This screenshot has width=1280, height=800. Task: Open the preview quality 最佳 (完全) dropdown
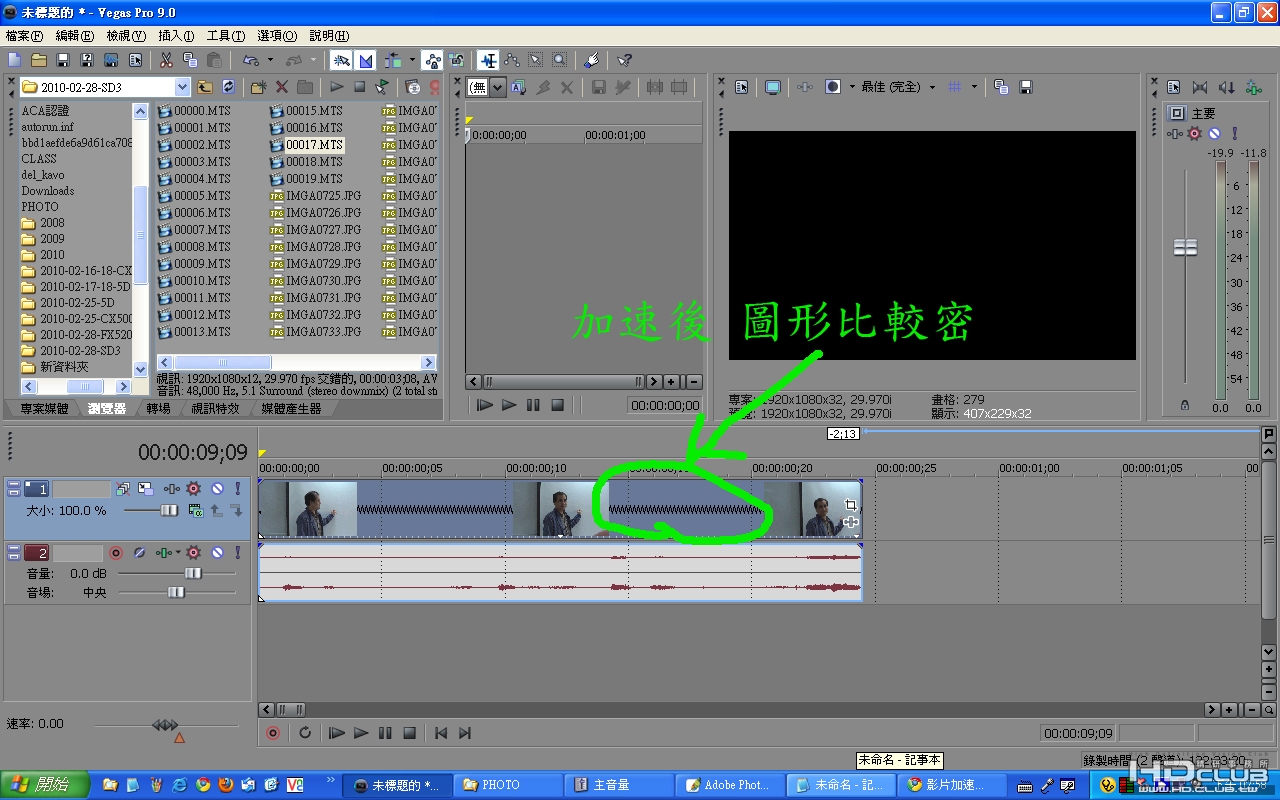pos(932,87)
